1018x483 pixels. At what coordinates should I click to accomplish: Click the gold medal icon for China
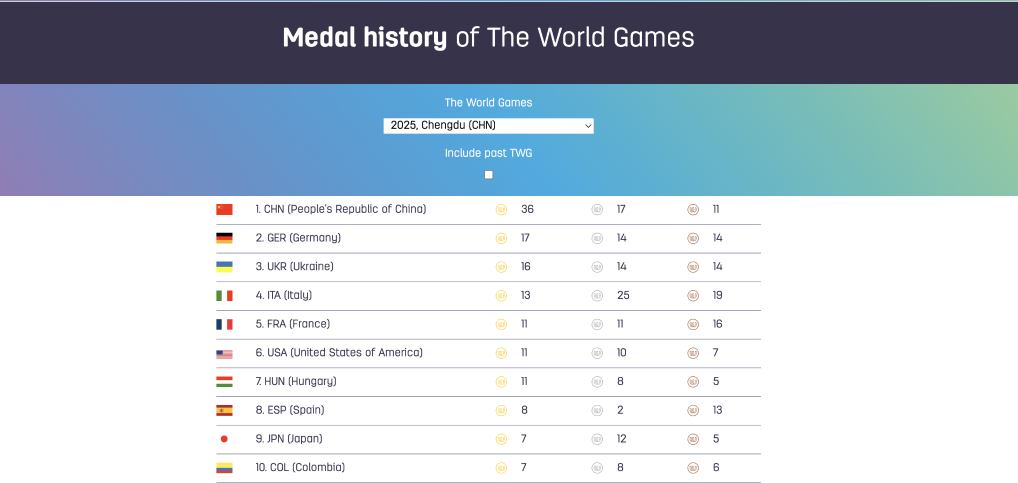[502, 210]
